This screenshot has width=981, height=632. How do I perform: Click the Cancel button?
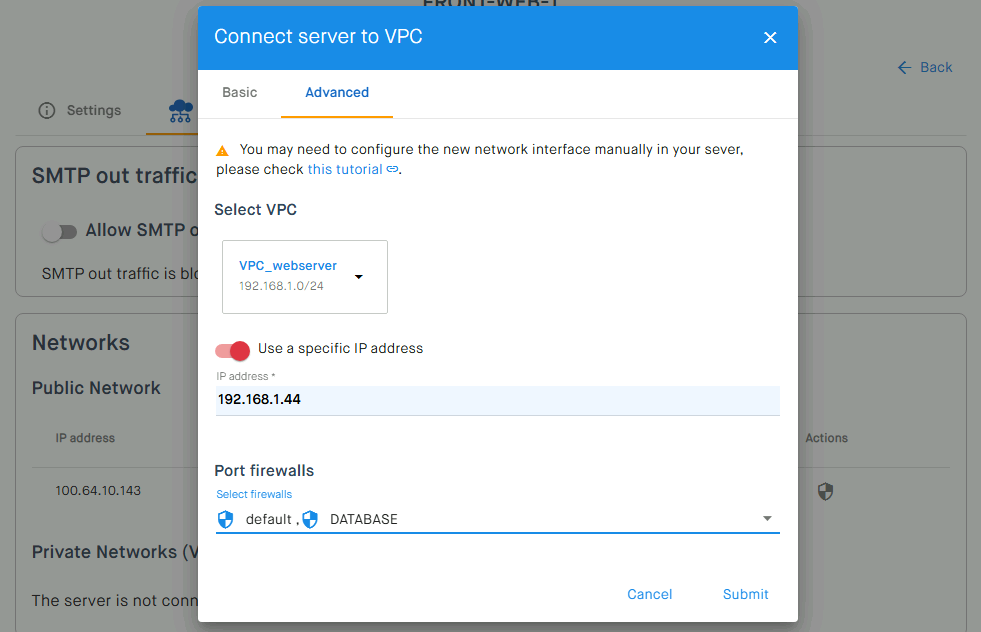tap(649, 594)
